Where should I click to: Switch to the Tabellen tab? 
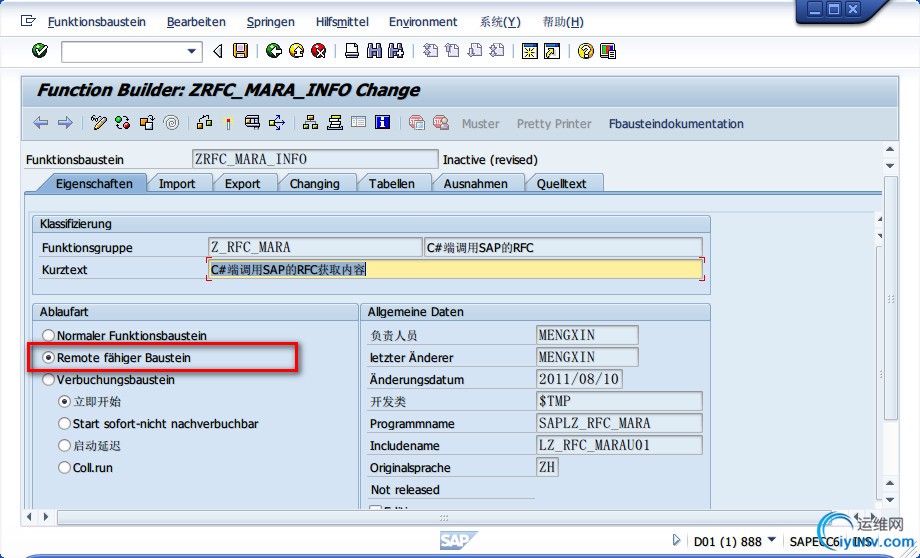[391, 184]
